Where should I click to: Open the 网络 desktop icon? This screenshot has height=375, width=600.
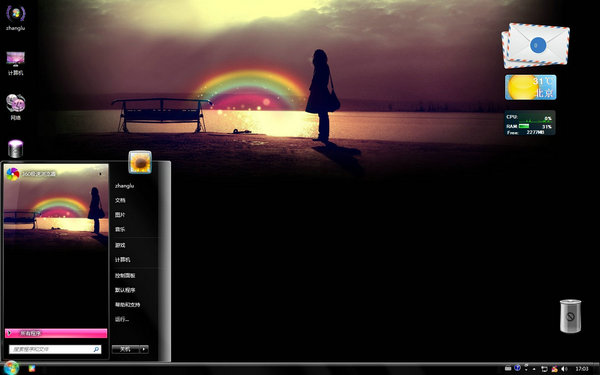tap(16, 107)
